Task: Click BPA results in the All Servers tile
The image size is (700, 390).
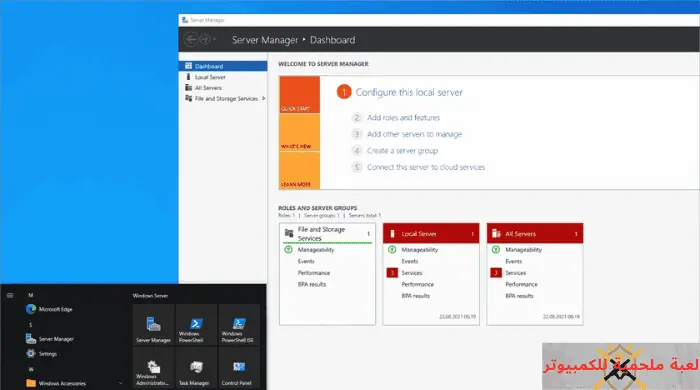Action: (x=519, y=296)
